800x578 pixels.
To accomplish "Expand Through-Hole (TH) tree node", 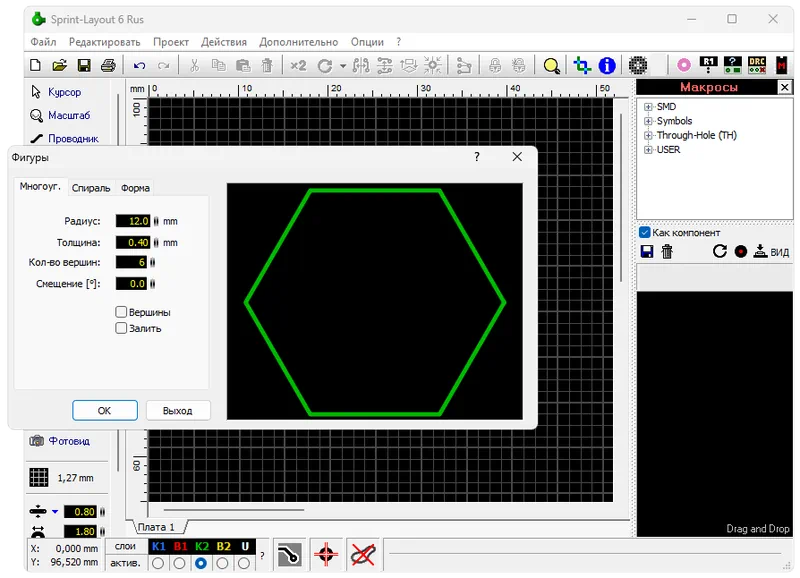I will coord(648,135).
